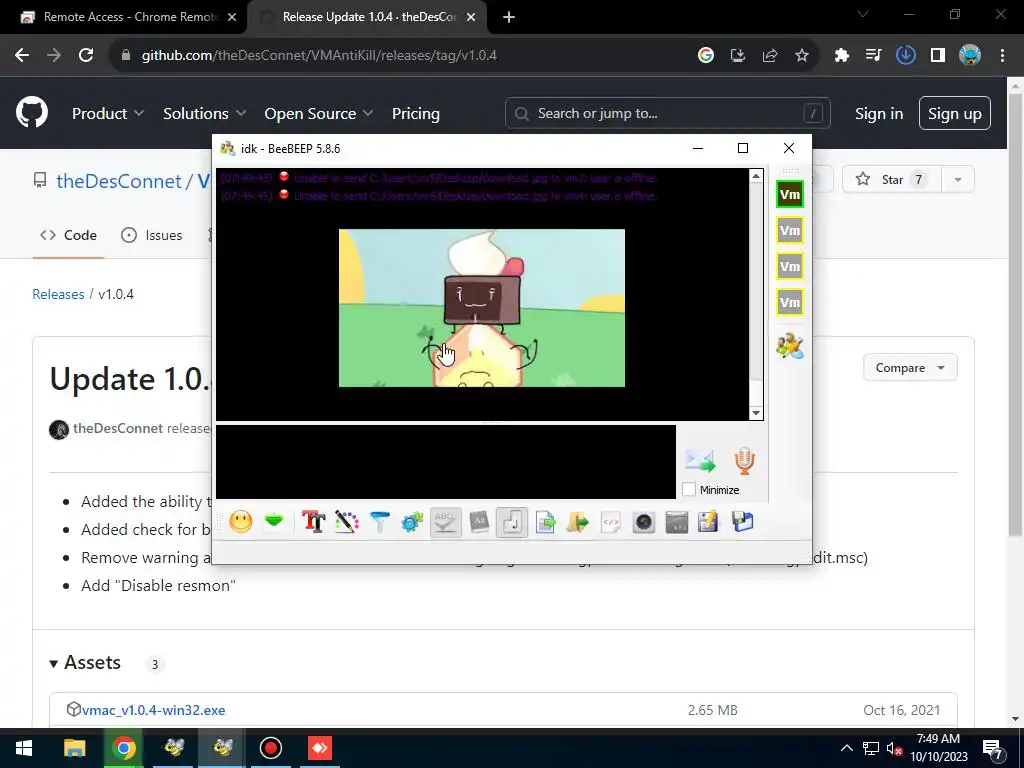
Task: Collapse the Assets section triangle
Action: 54,664
